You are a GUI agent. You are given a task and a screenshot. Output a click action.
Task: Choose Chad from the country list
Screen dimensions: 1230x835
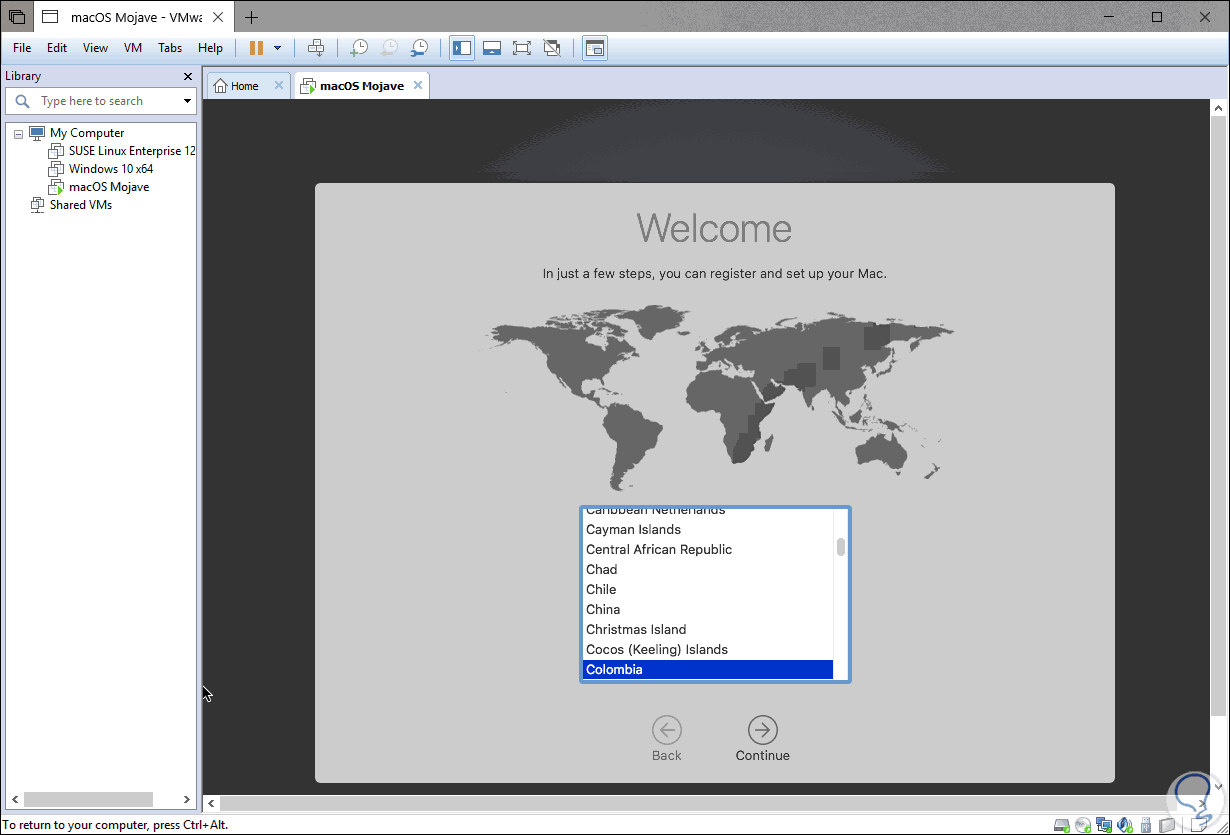707,569
